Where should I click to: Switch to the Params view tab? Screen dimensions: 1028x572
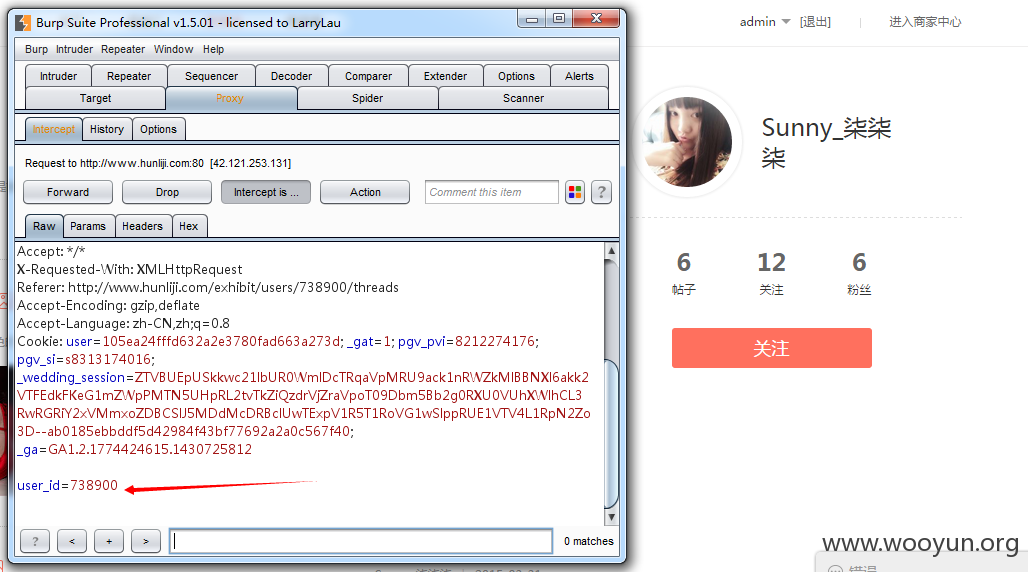pos(88,226)
